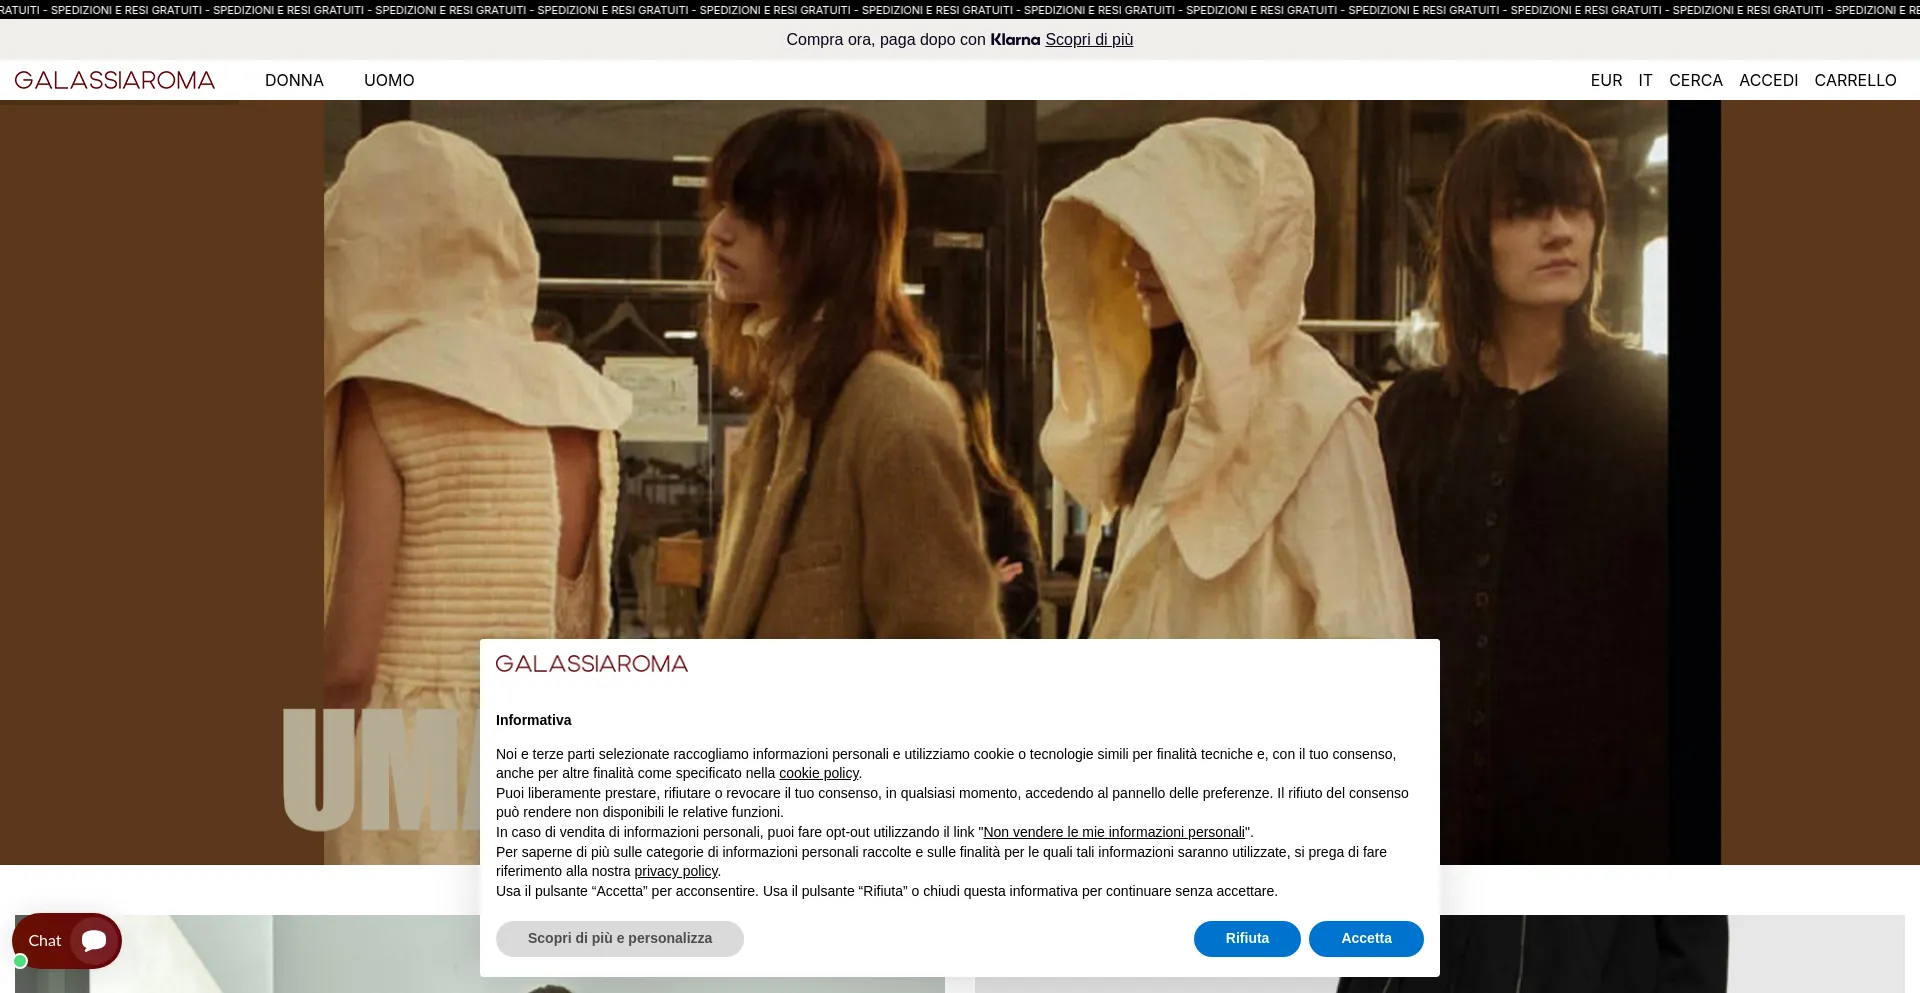
Task: Open "Non vendere le mie informazioni personali" link
Action: (x=1114, y=832)
